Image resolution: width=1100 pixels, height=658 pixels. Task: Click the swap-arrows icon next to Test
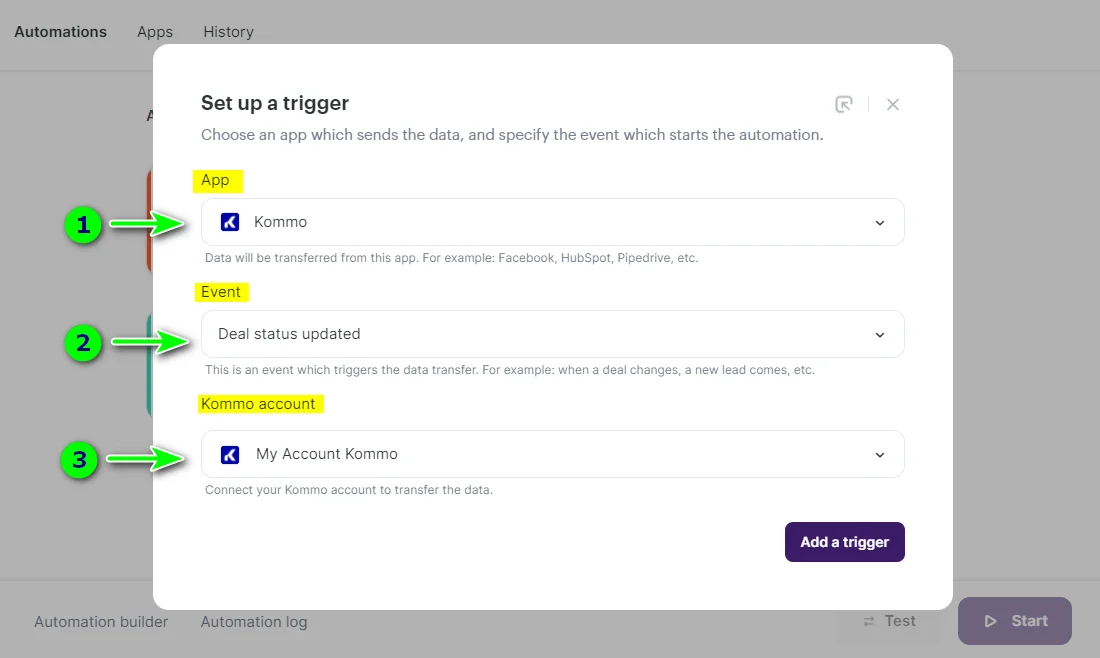[868, 620]
